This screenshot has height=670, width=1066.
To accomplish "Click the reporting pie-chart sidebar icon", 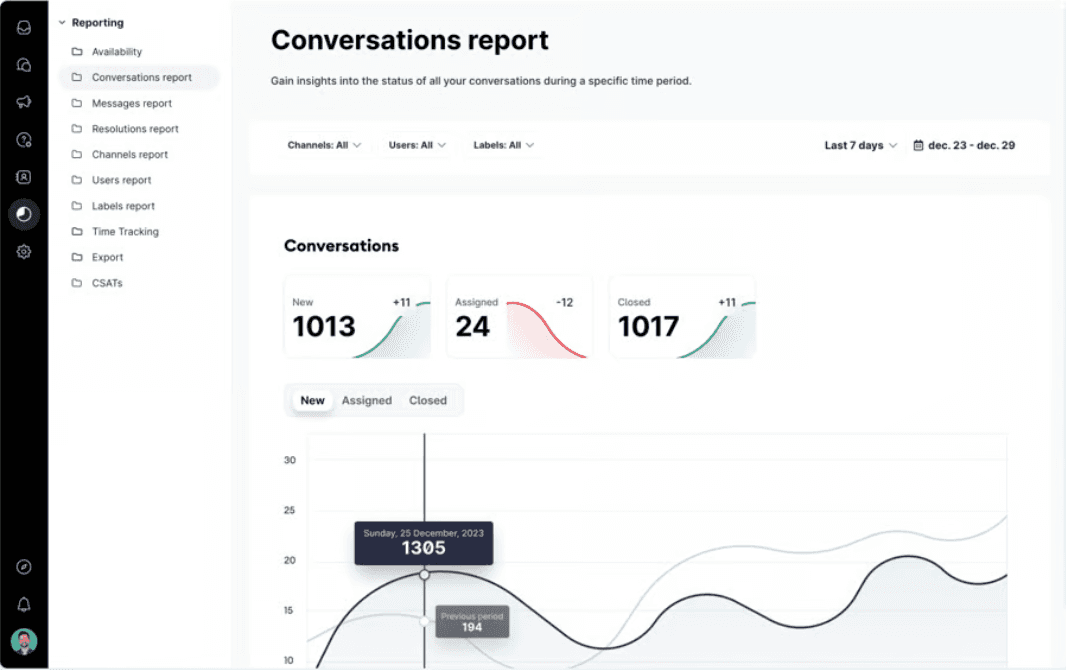I will coord(24,214).
